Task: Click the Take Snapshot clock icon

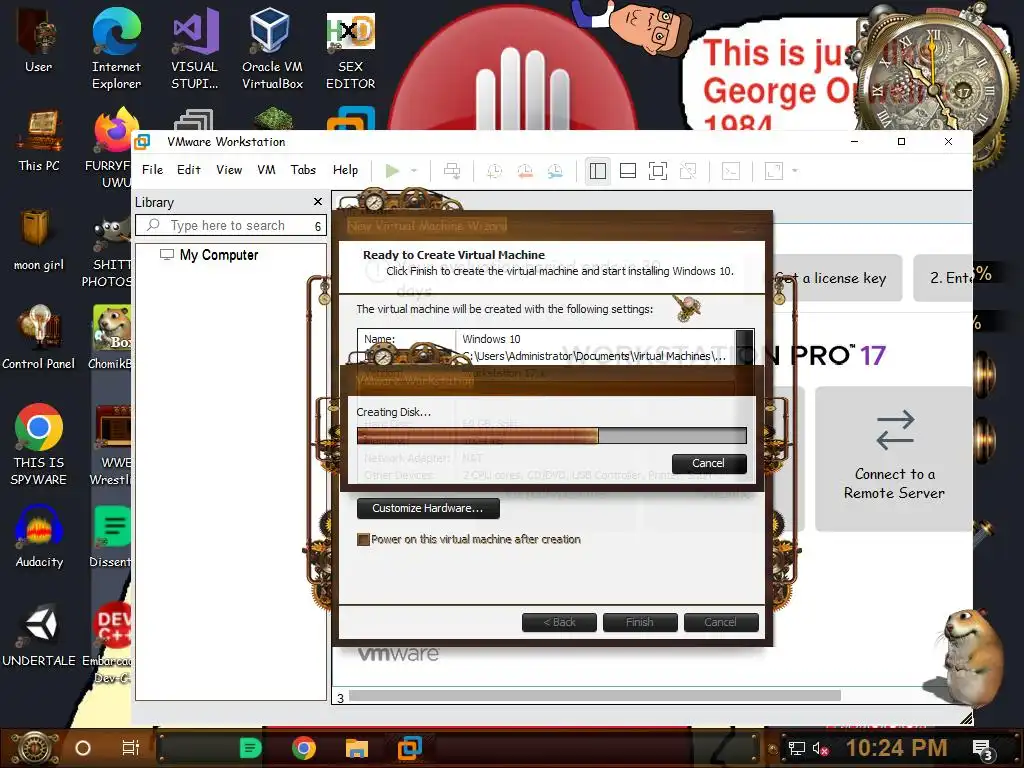Action: click(x=494, y=171)
